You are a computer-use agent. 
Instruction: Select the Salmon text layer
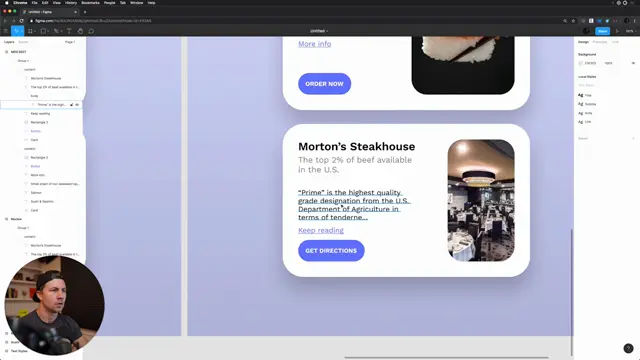pyautogui.click(x=36, y=193)
